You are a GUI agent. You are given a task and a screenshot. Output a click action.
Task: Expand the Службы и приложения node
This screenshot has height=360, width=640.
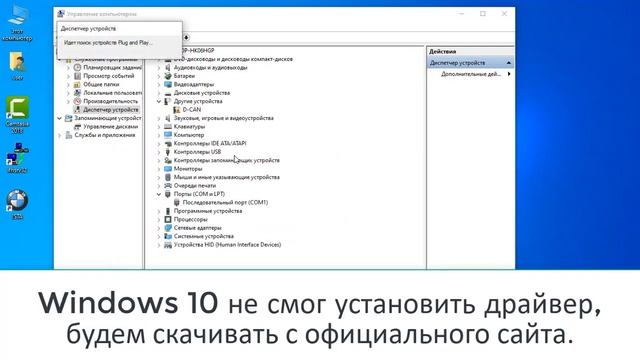[x=60, y=135]
